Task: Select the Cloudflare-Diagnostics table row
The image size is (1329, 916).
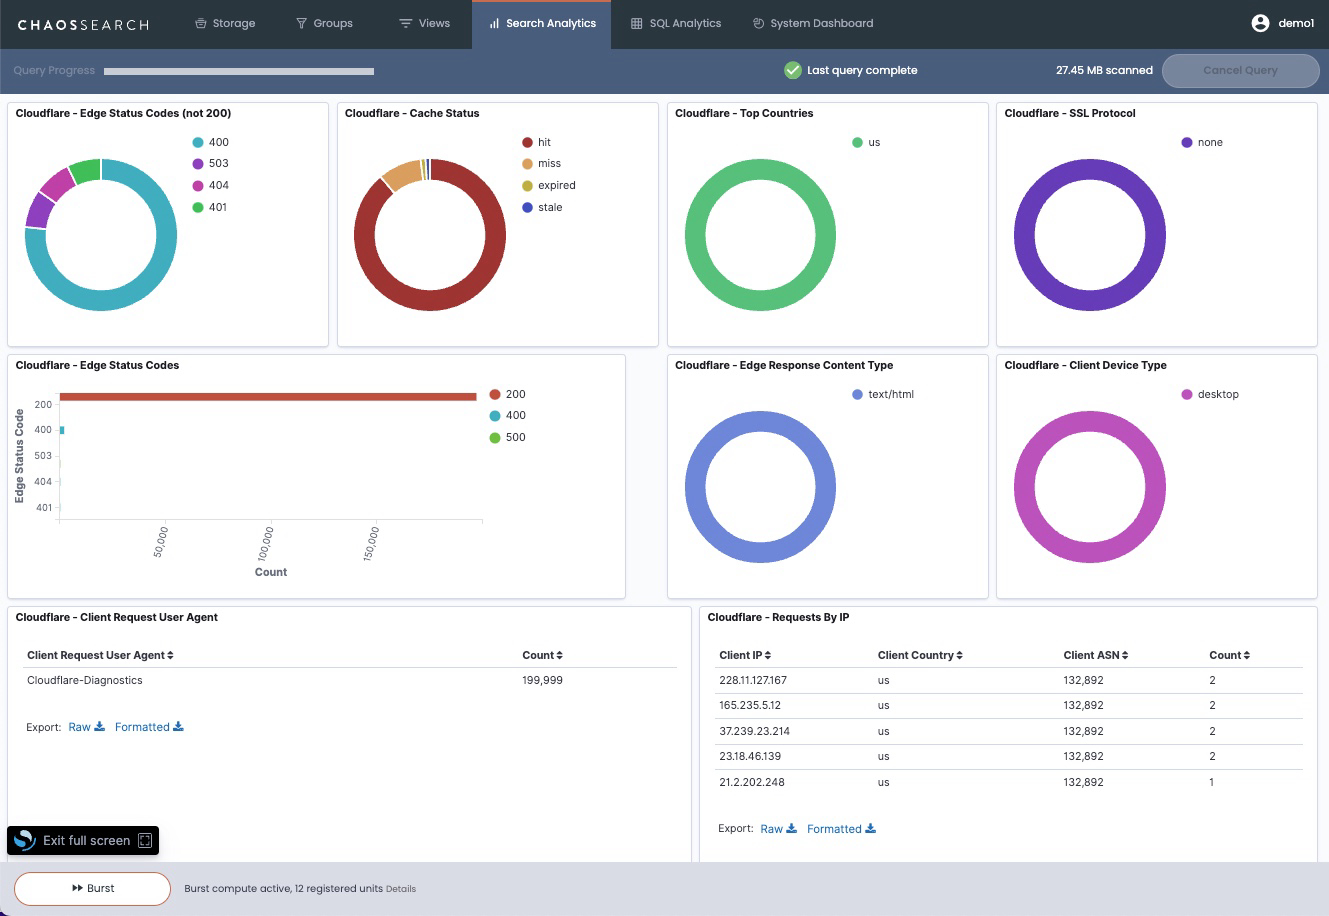Action: coord(350,680)
